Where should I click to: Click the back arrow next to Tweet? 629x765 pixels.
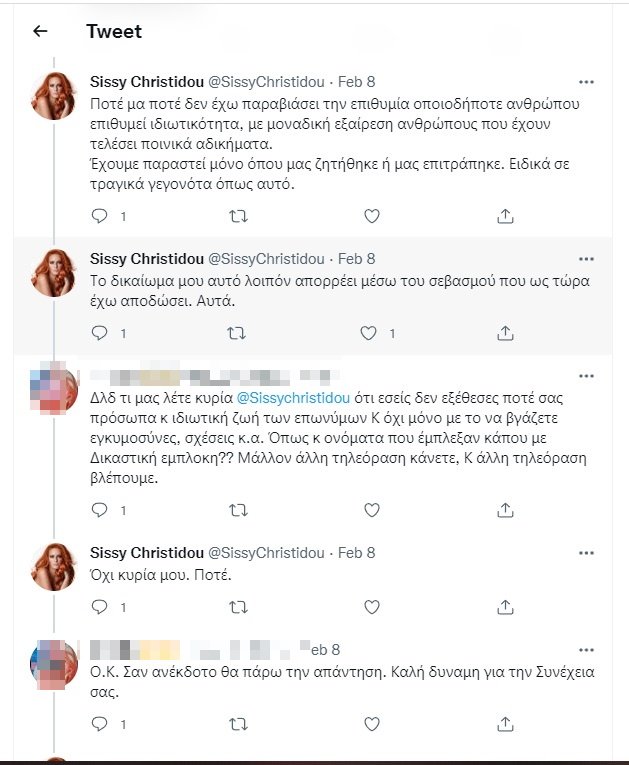[40, 31]
